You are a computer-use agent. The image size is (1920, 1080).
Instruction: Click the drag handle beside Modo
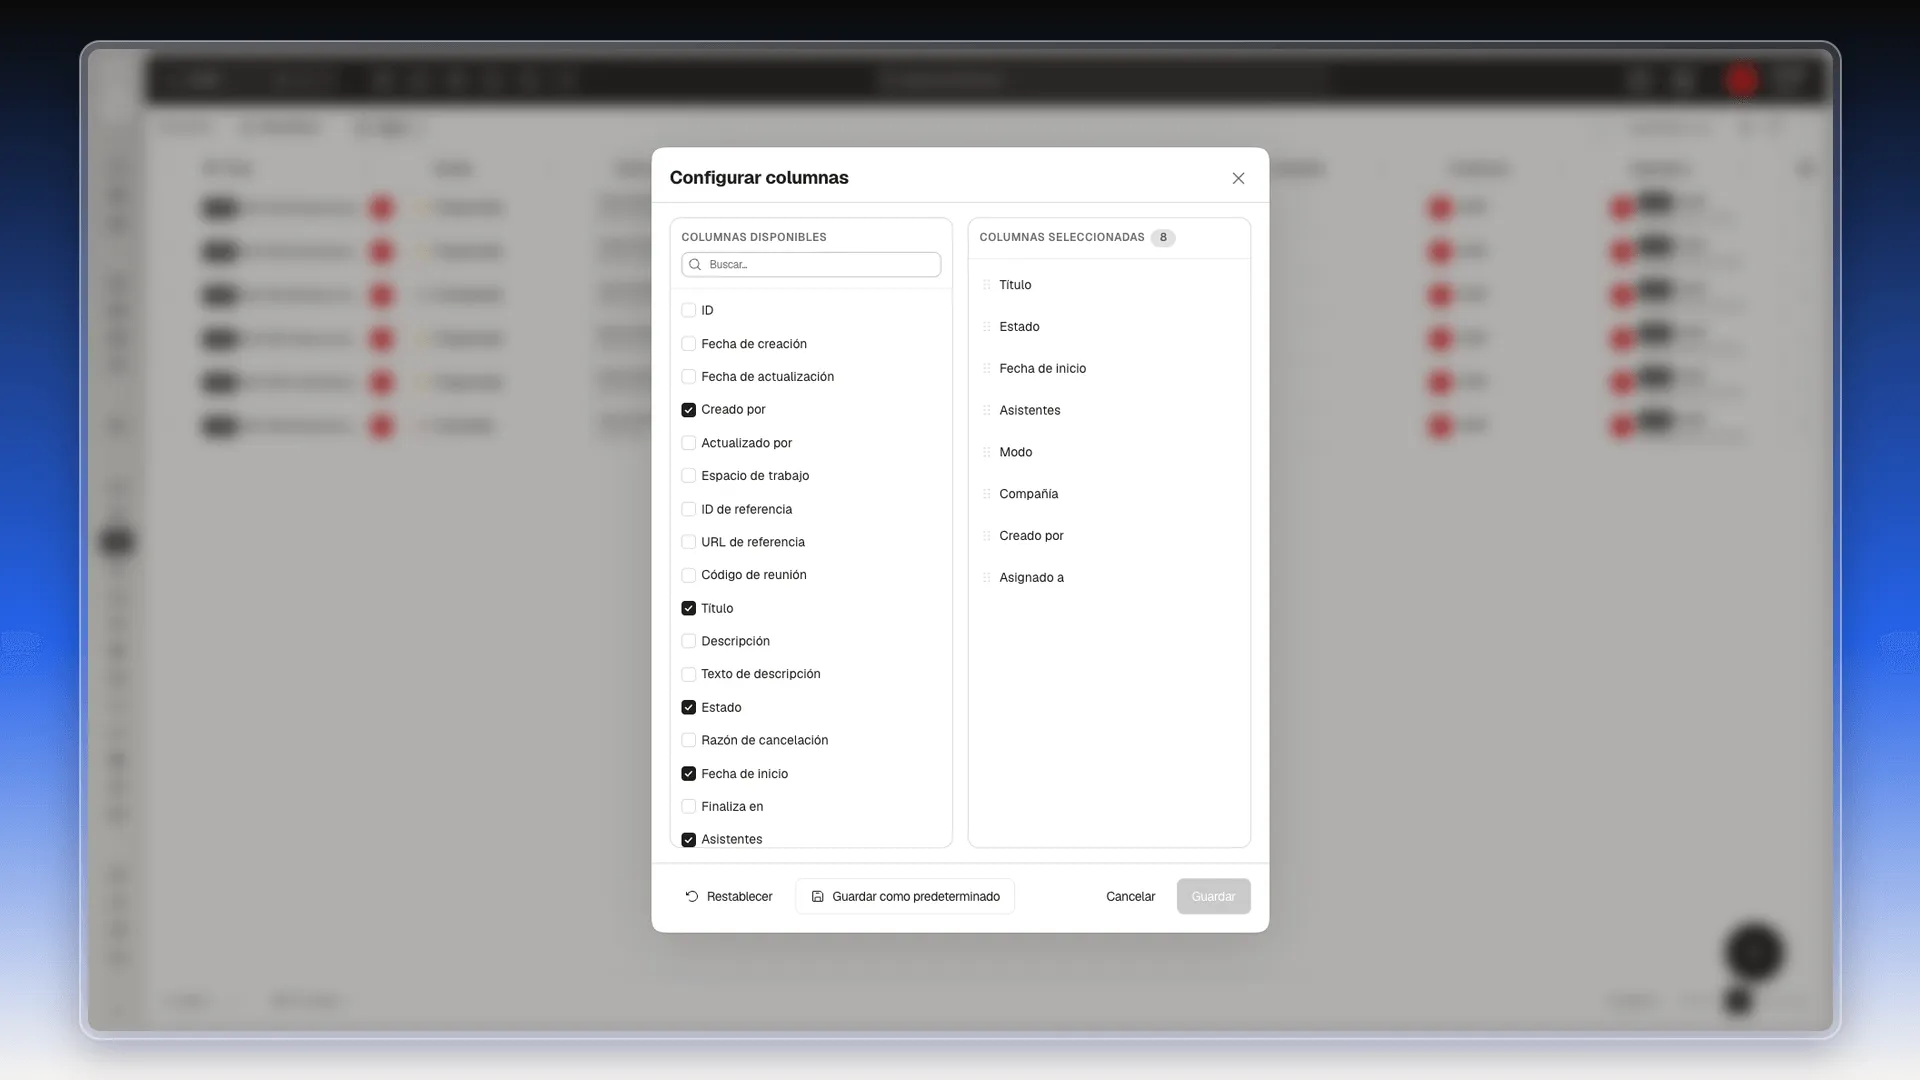pyautogui.click(x=987, y=452)
